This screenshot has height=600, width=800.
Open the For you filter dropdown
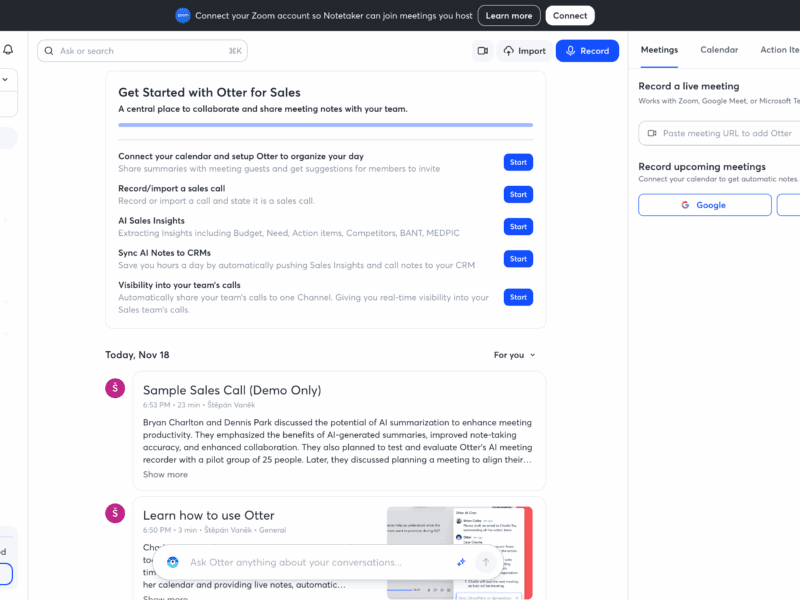pos(514,355)
